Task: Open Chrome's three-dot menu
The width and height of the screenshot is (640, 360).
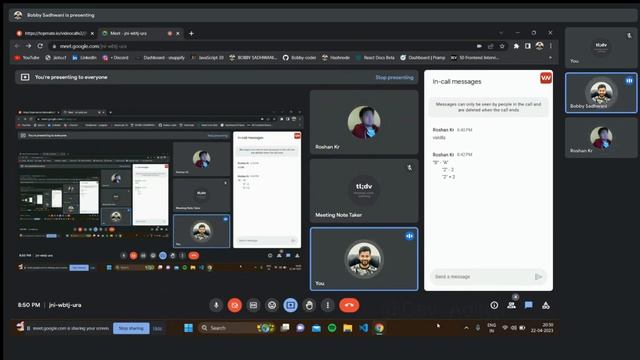Action: [x=551, y=46]
